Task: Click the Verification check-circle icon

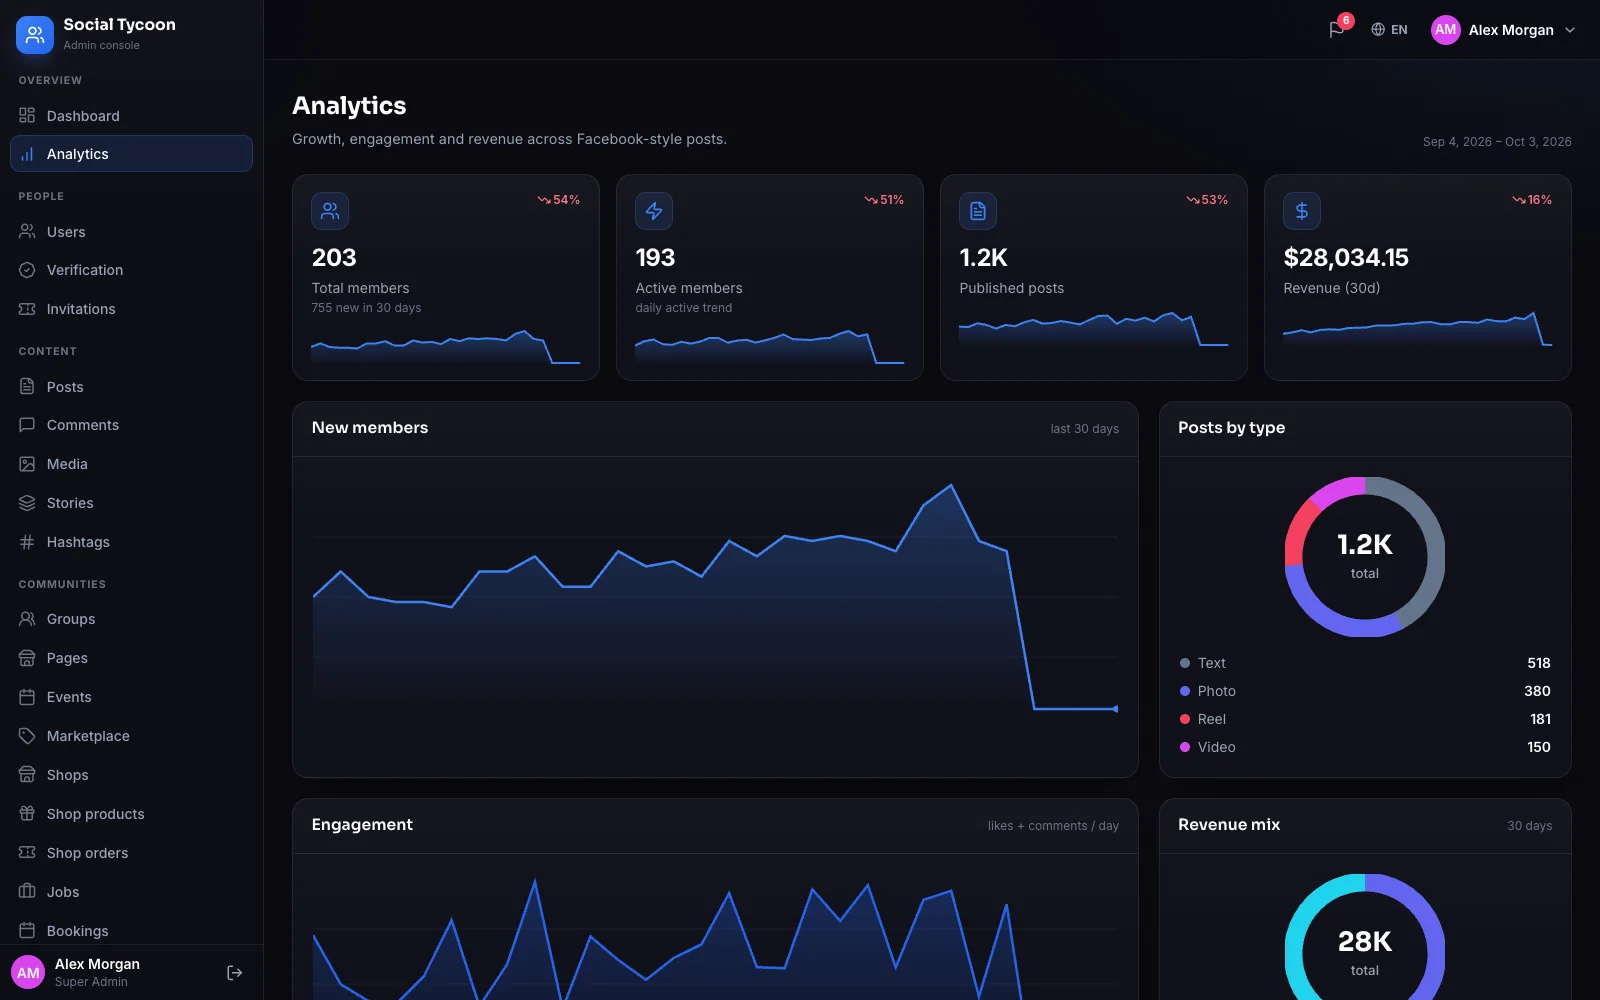Action: coord(27,270)
